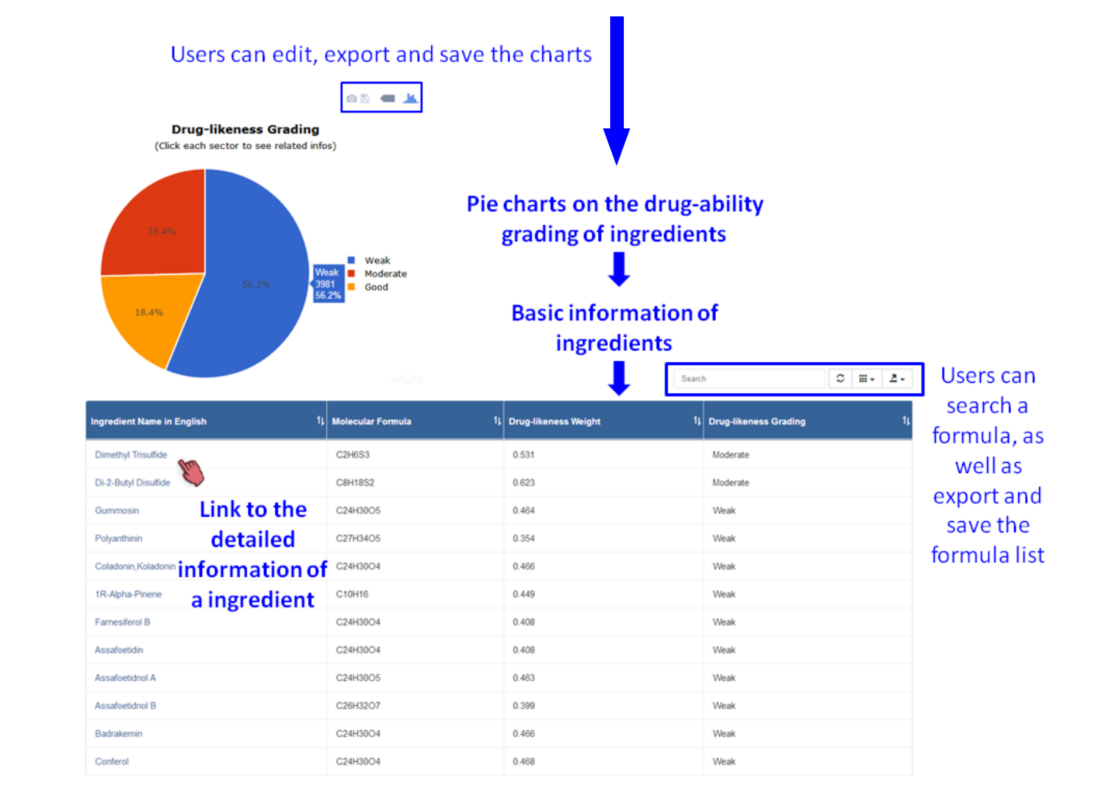The height and width of the screenshot is (796, 1111).
Task: Open the Gummosin ingredient link
Action: point(117,511)
